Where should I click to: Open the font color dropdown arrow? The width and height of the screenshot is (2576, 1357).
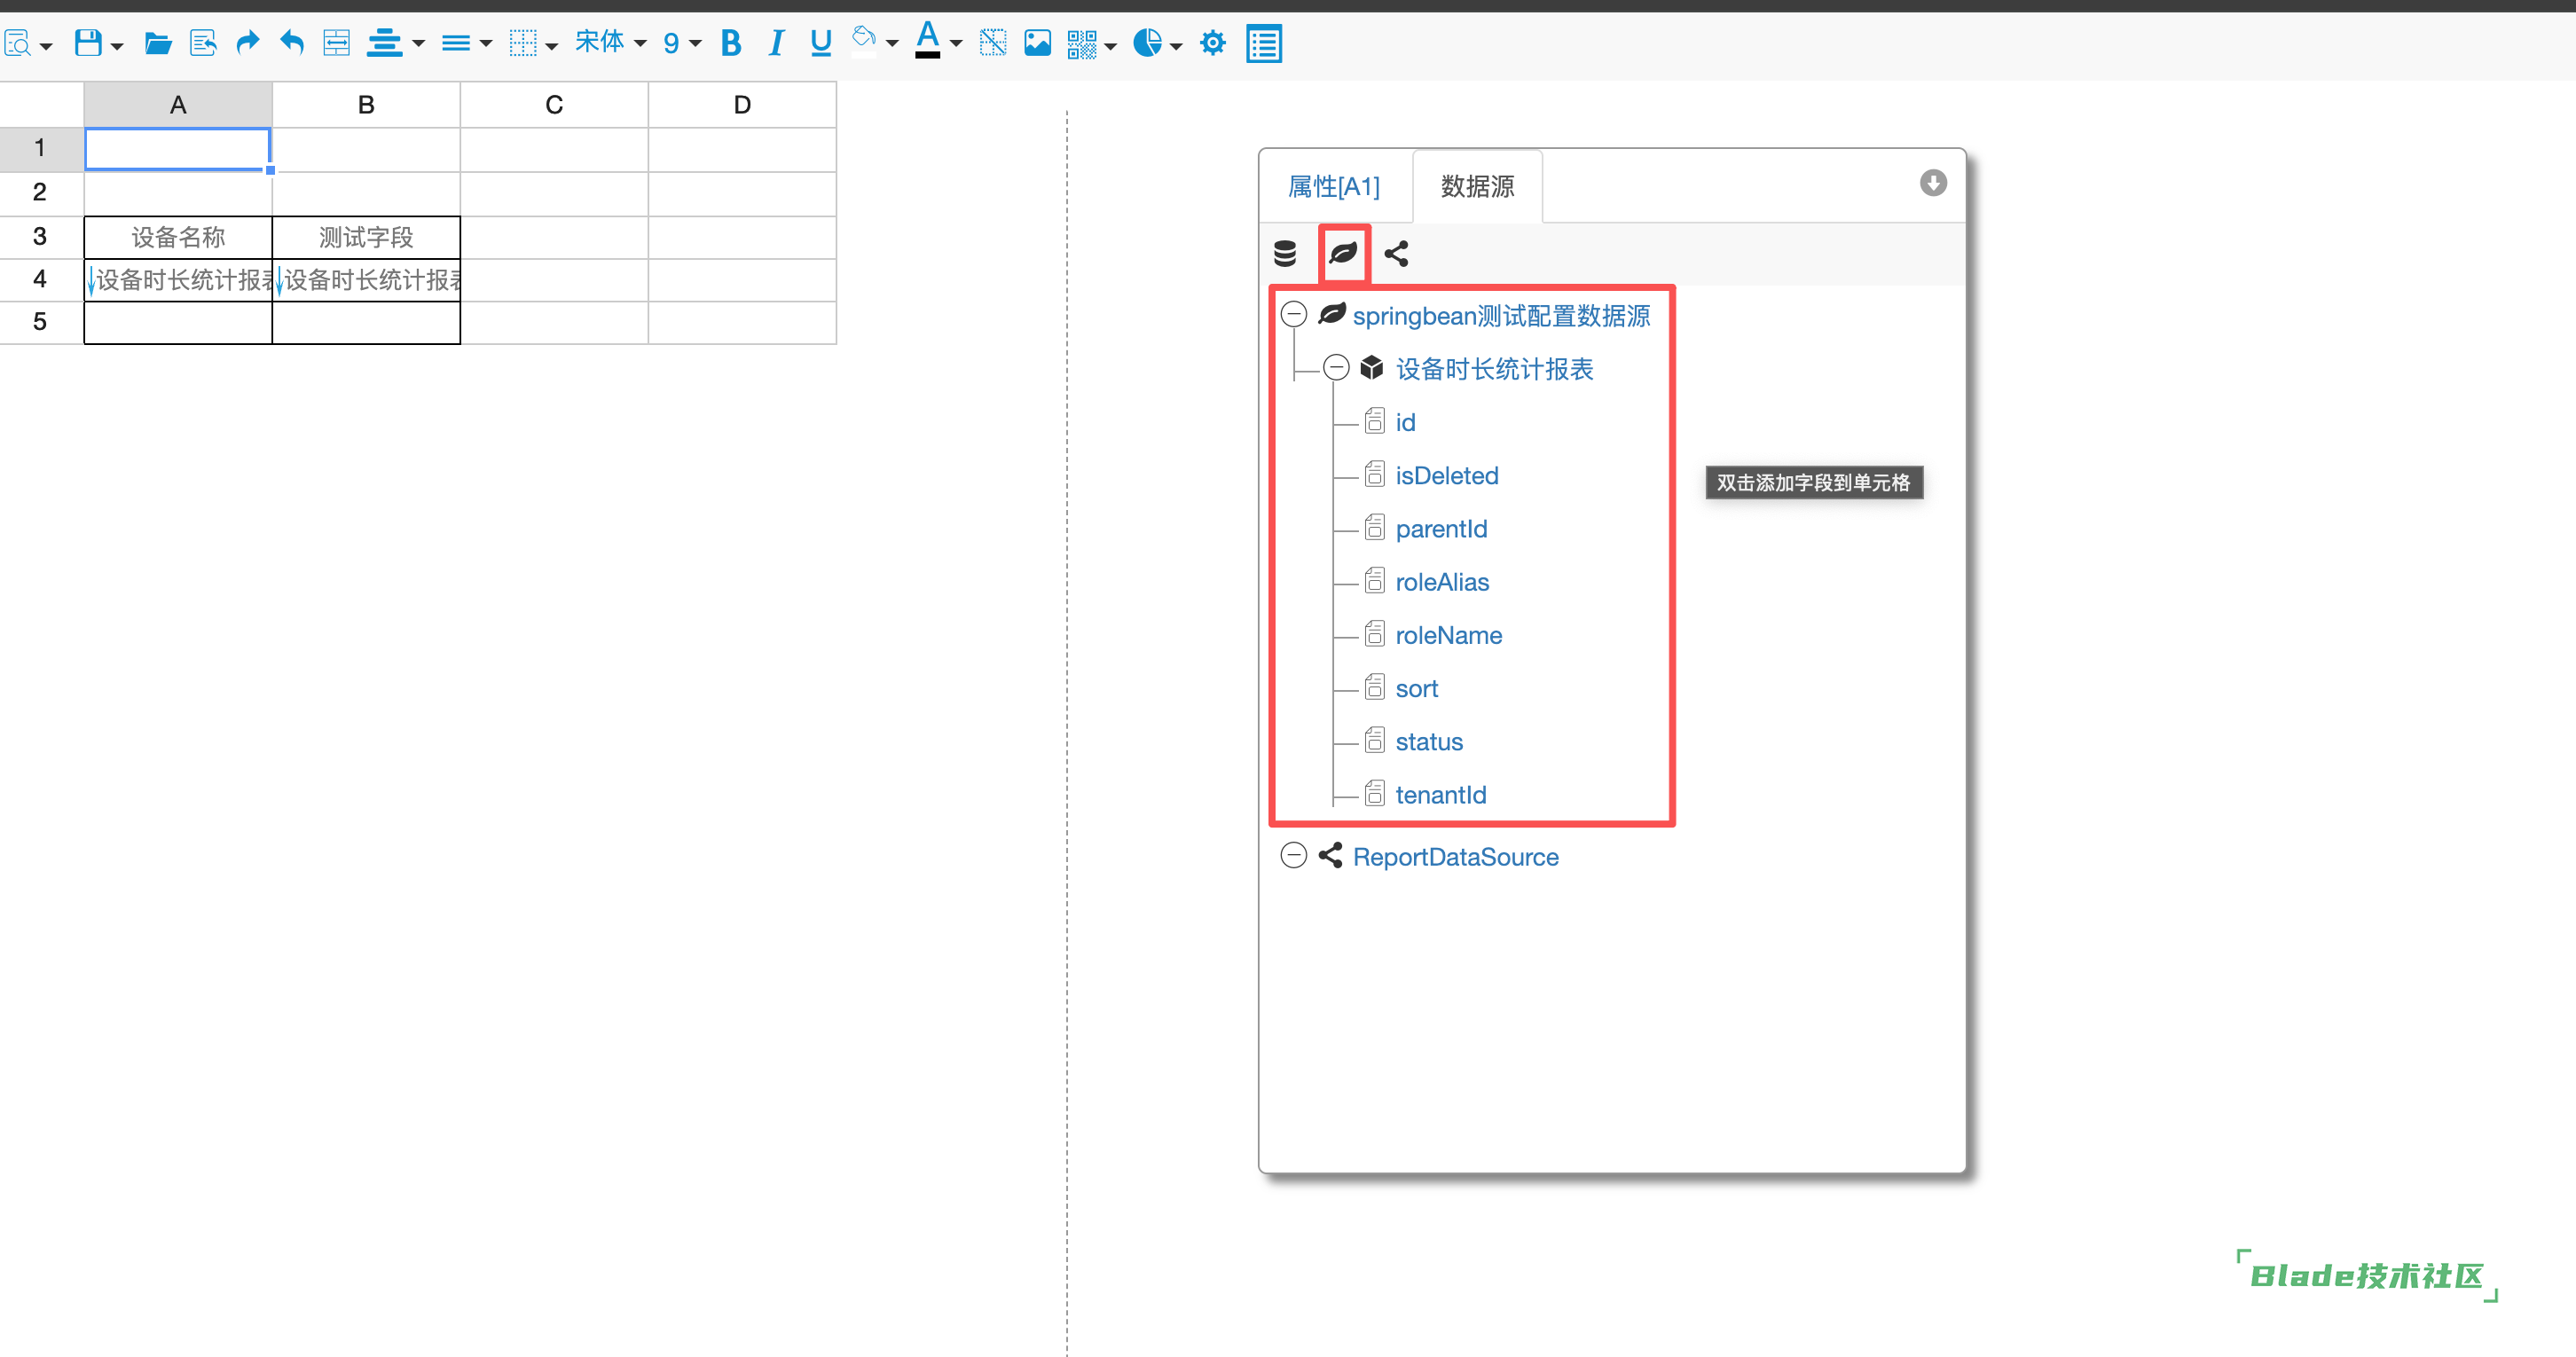pos(956,44)
